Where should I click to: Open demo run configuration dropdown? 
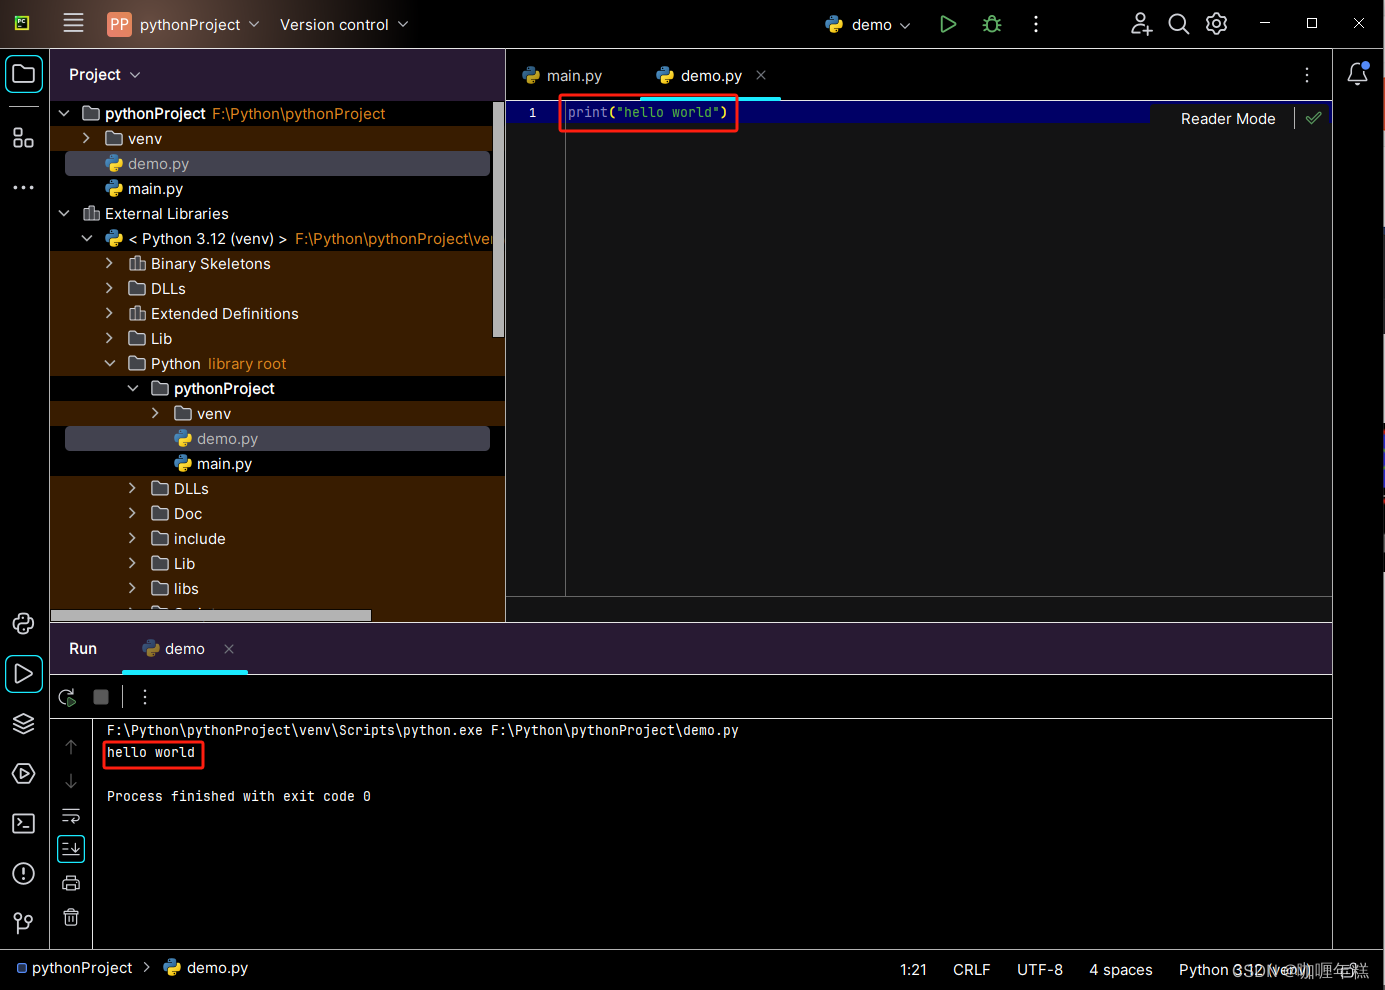click(868, 24)
